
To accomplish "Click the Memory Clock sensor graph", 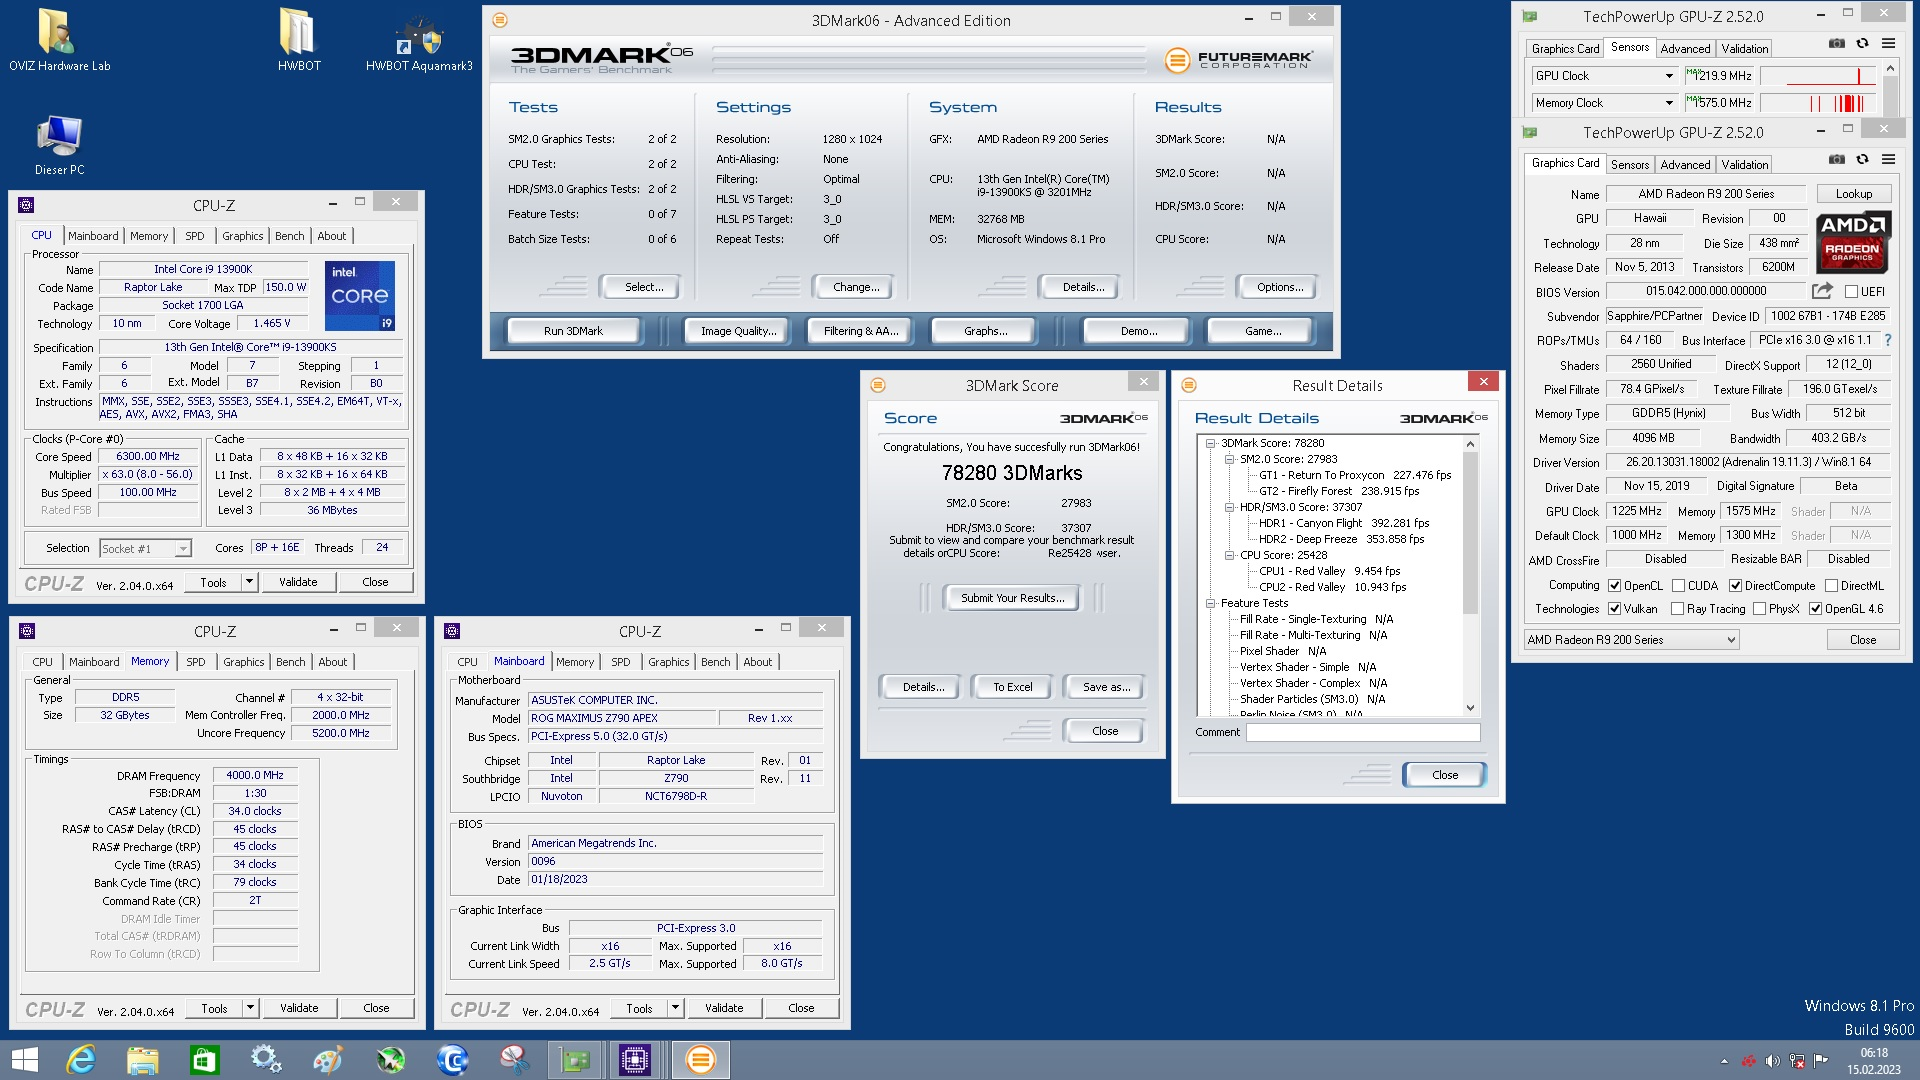I will pos(1819,103).
